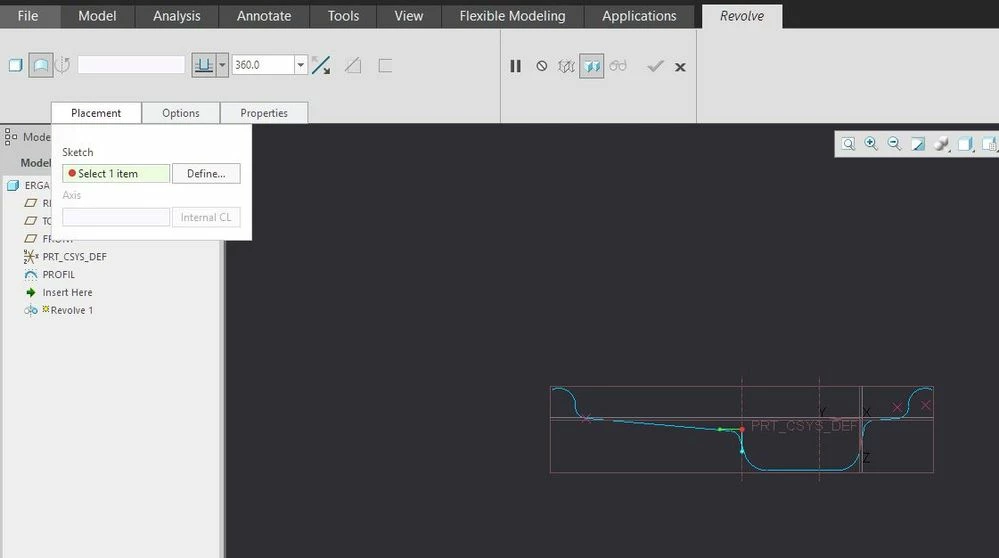Select the ERGA part root node
This screenshot has height=558, width=999.
pyautogui.click(x=37, y=185)
